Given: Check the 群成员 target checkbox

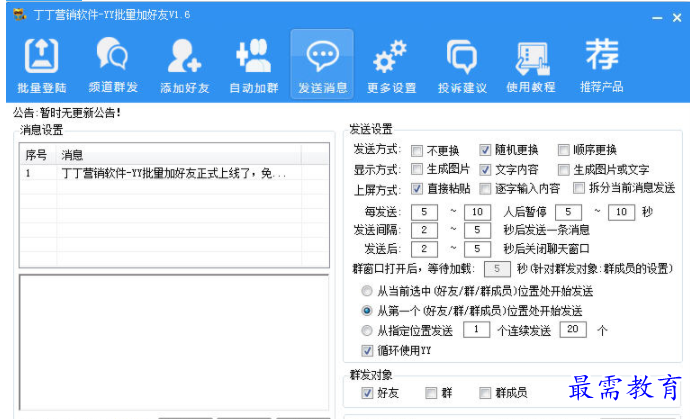Looking at the screenshot, I should tap(485, 393).
